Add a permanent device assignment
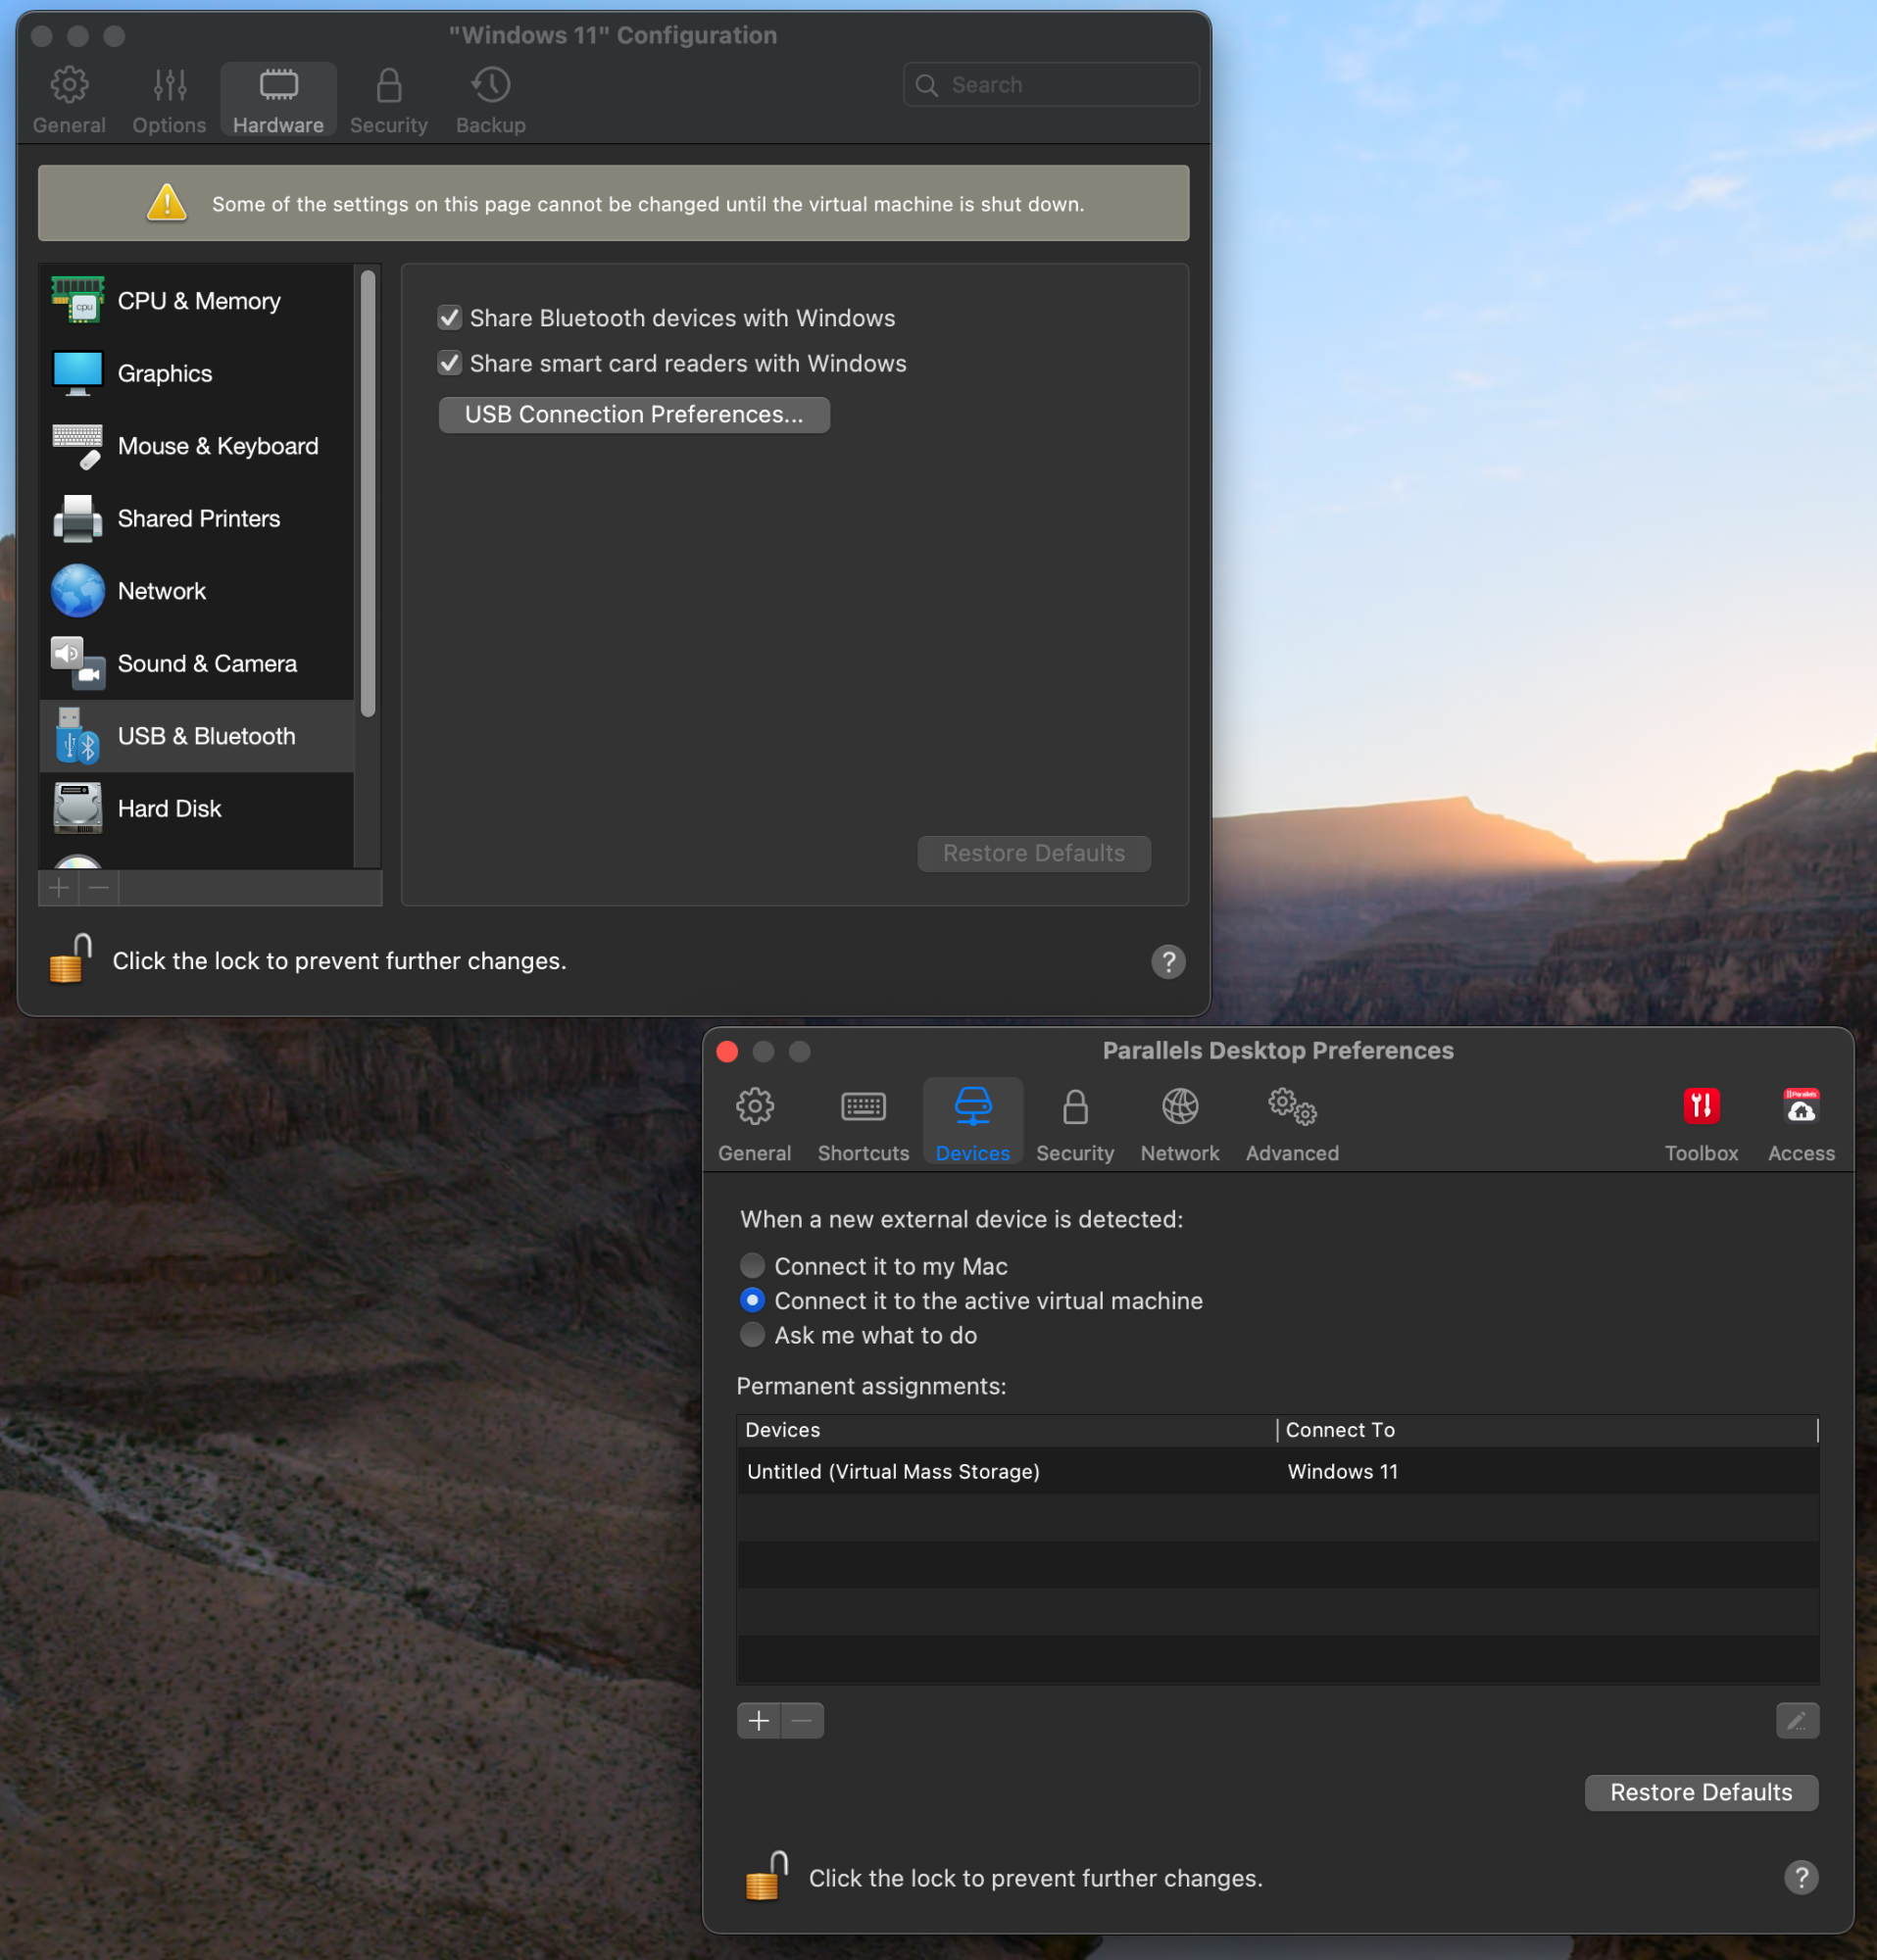 click(759, 1720)
